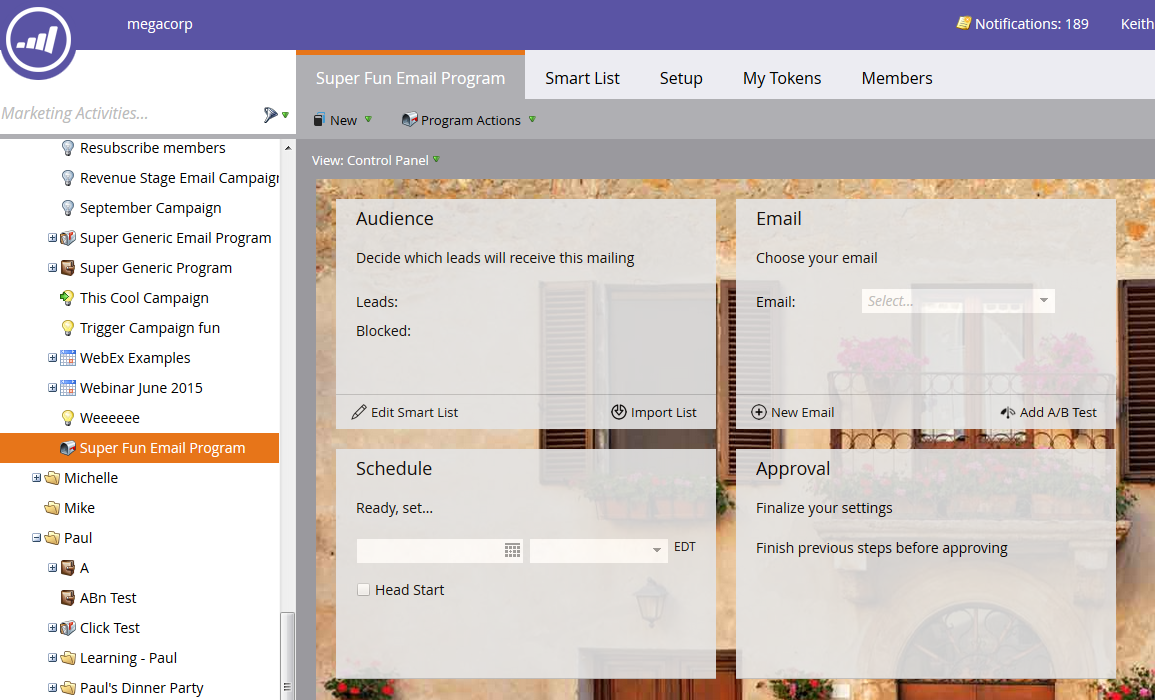The height and width of the screenshot is (700, 1155).
Task: Click the Click Test mailbox icon
Action: (68, 628)
